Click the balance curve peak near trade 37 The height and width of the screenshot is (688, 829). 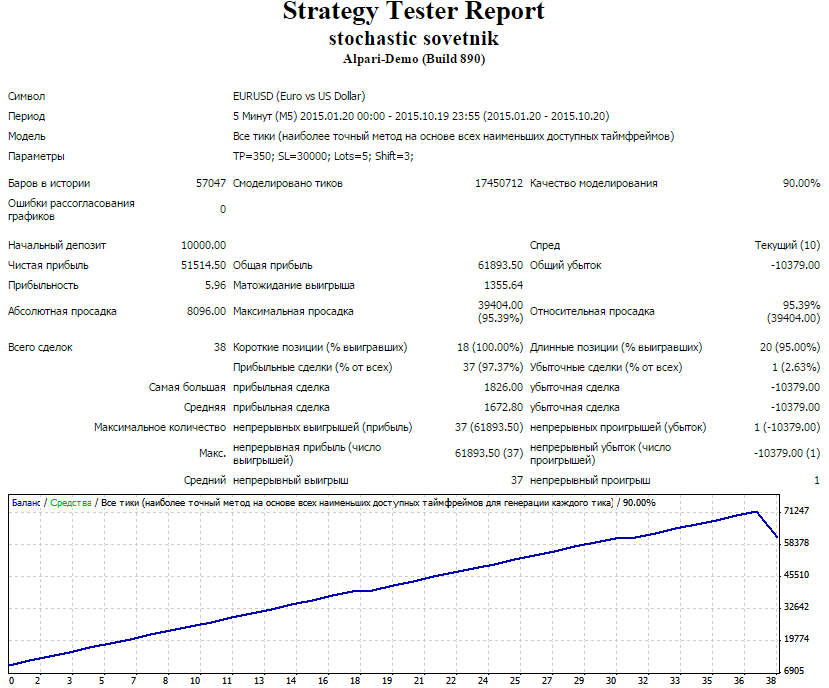coord(756,512)
